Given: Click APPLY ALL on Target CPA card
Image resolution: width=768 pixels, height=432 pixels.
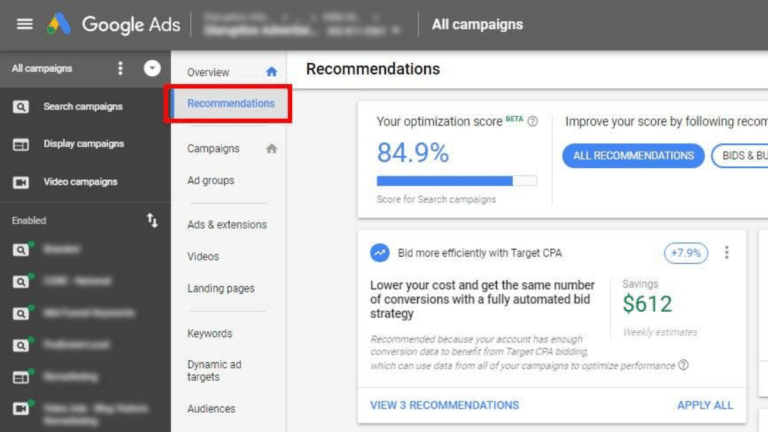Looking at the screenshot, I should coord(705,405).
